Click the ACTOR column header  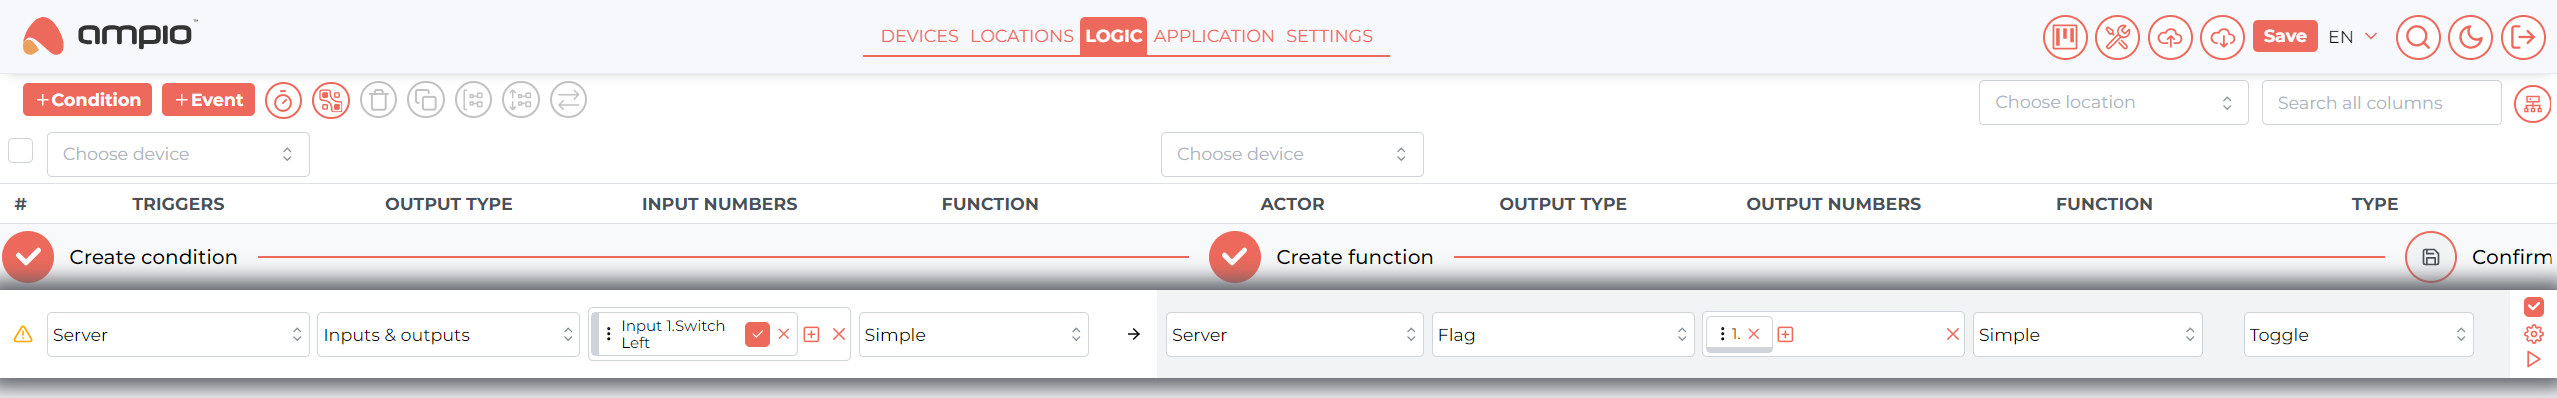tap(1292, 204)
